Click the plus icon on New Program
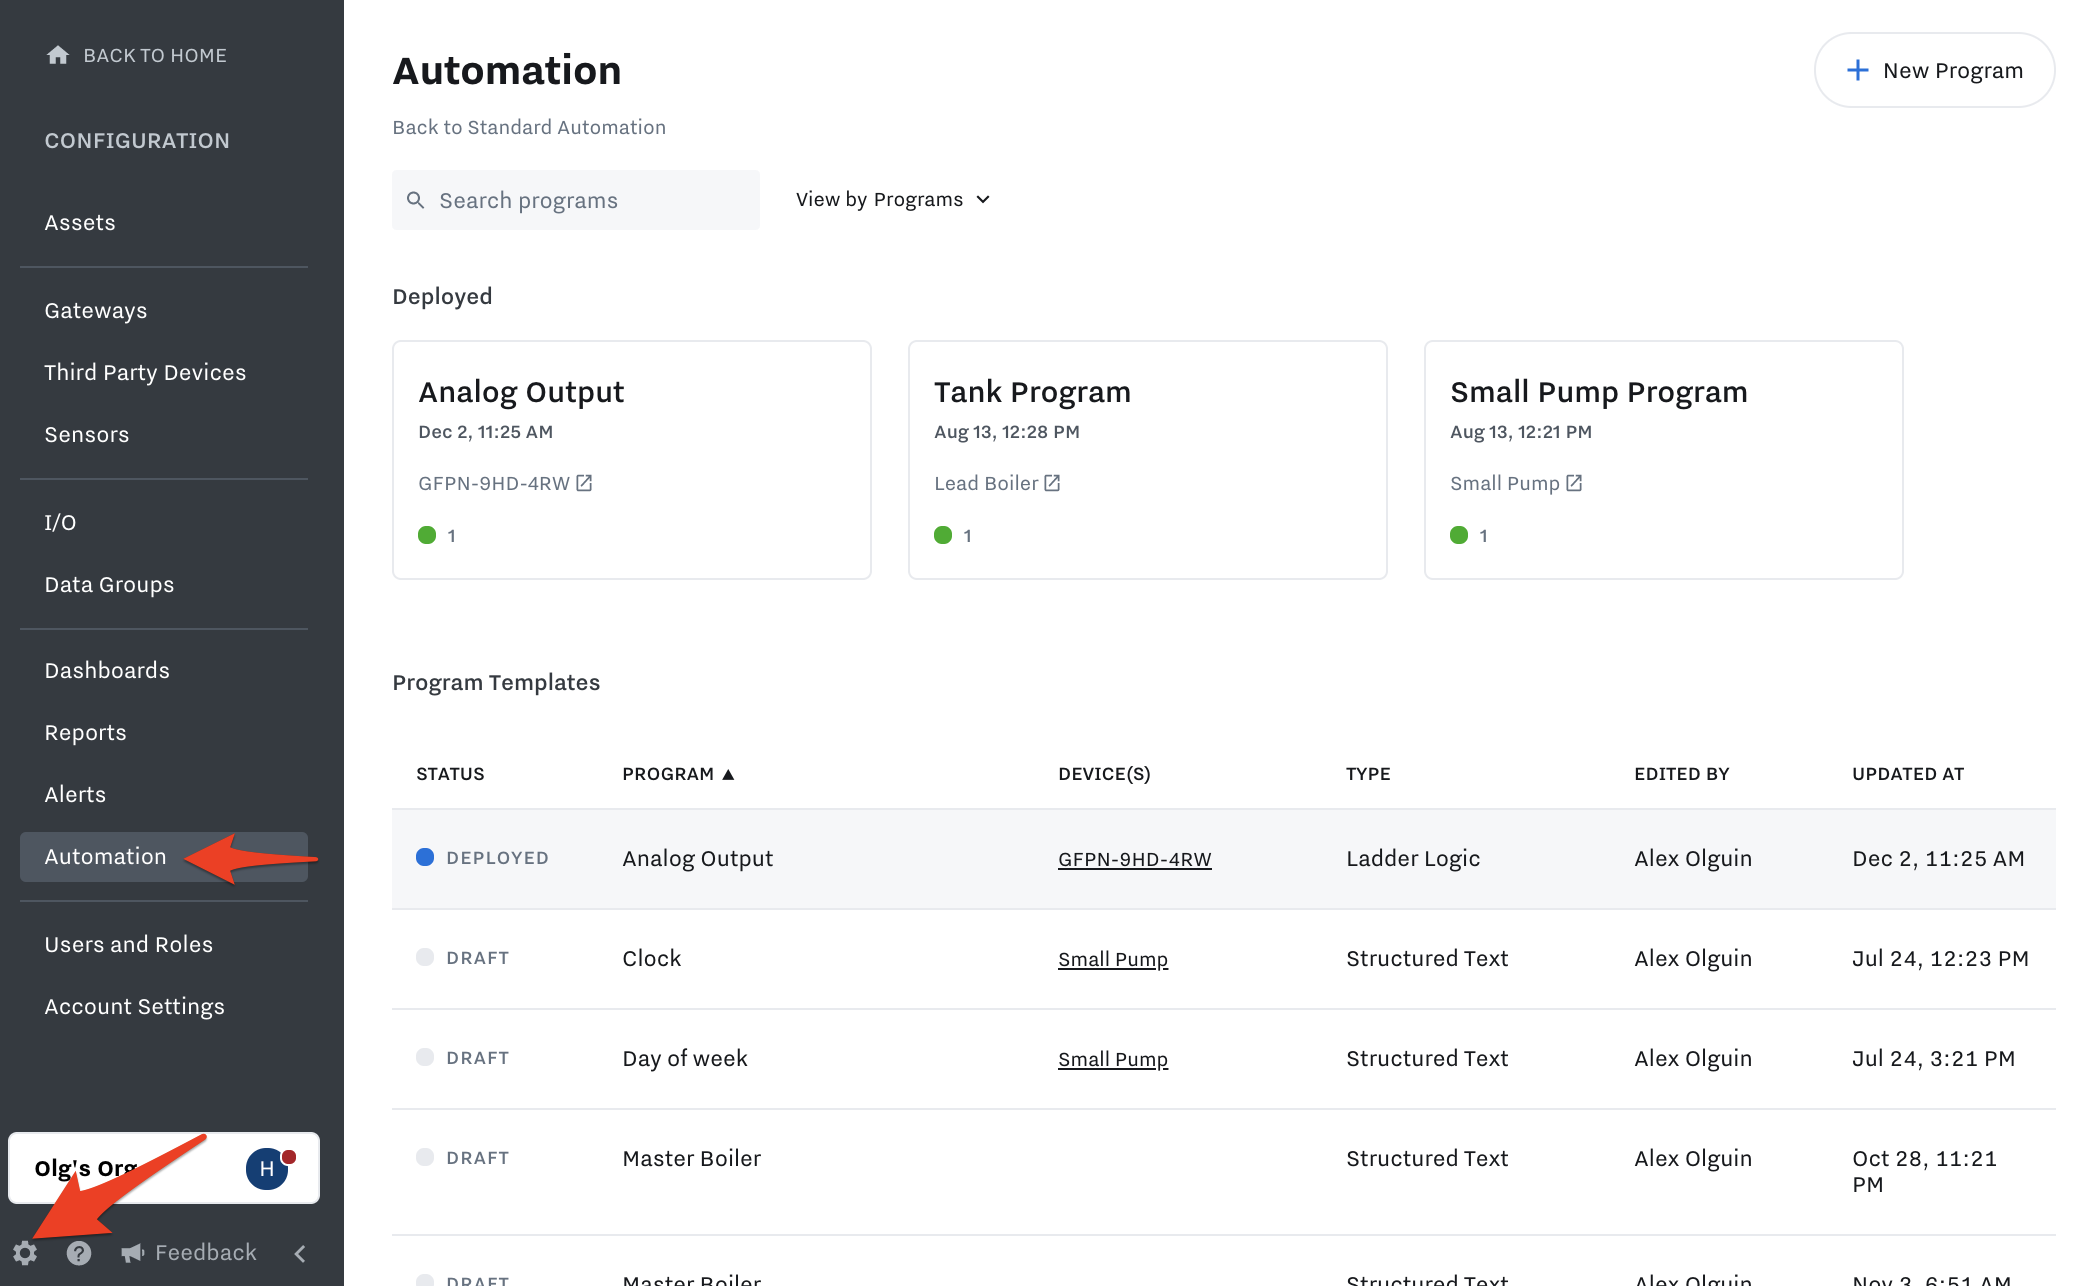 coord(1857,70)
